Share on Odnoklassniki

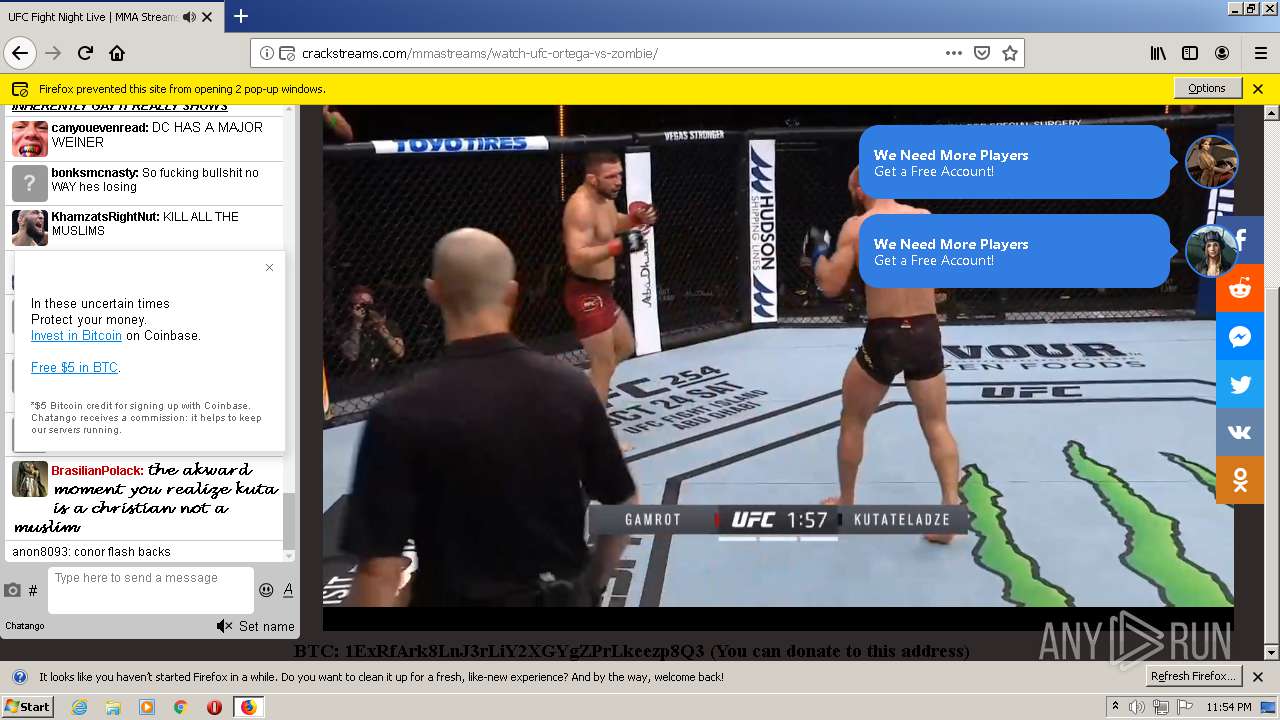1240,480
